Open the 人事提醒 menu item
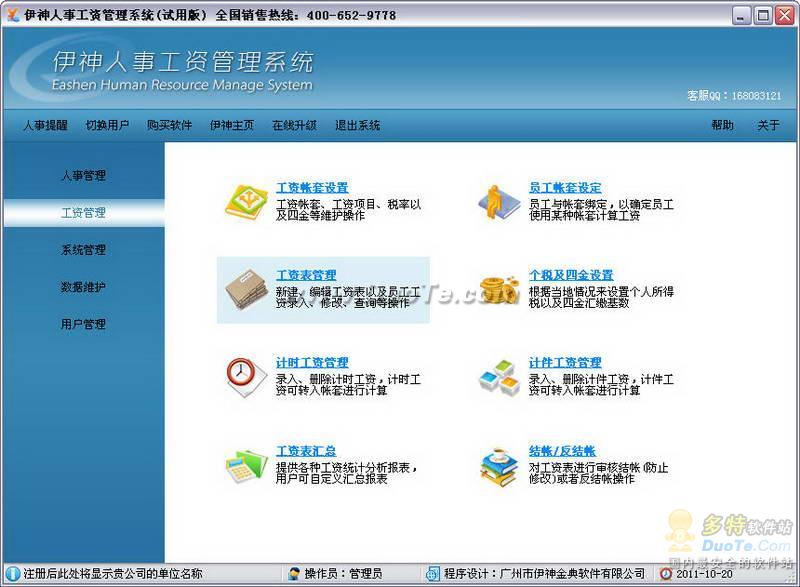The image size is (800, 587). coord(45,126)
